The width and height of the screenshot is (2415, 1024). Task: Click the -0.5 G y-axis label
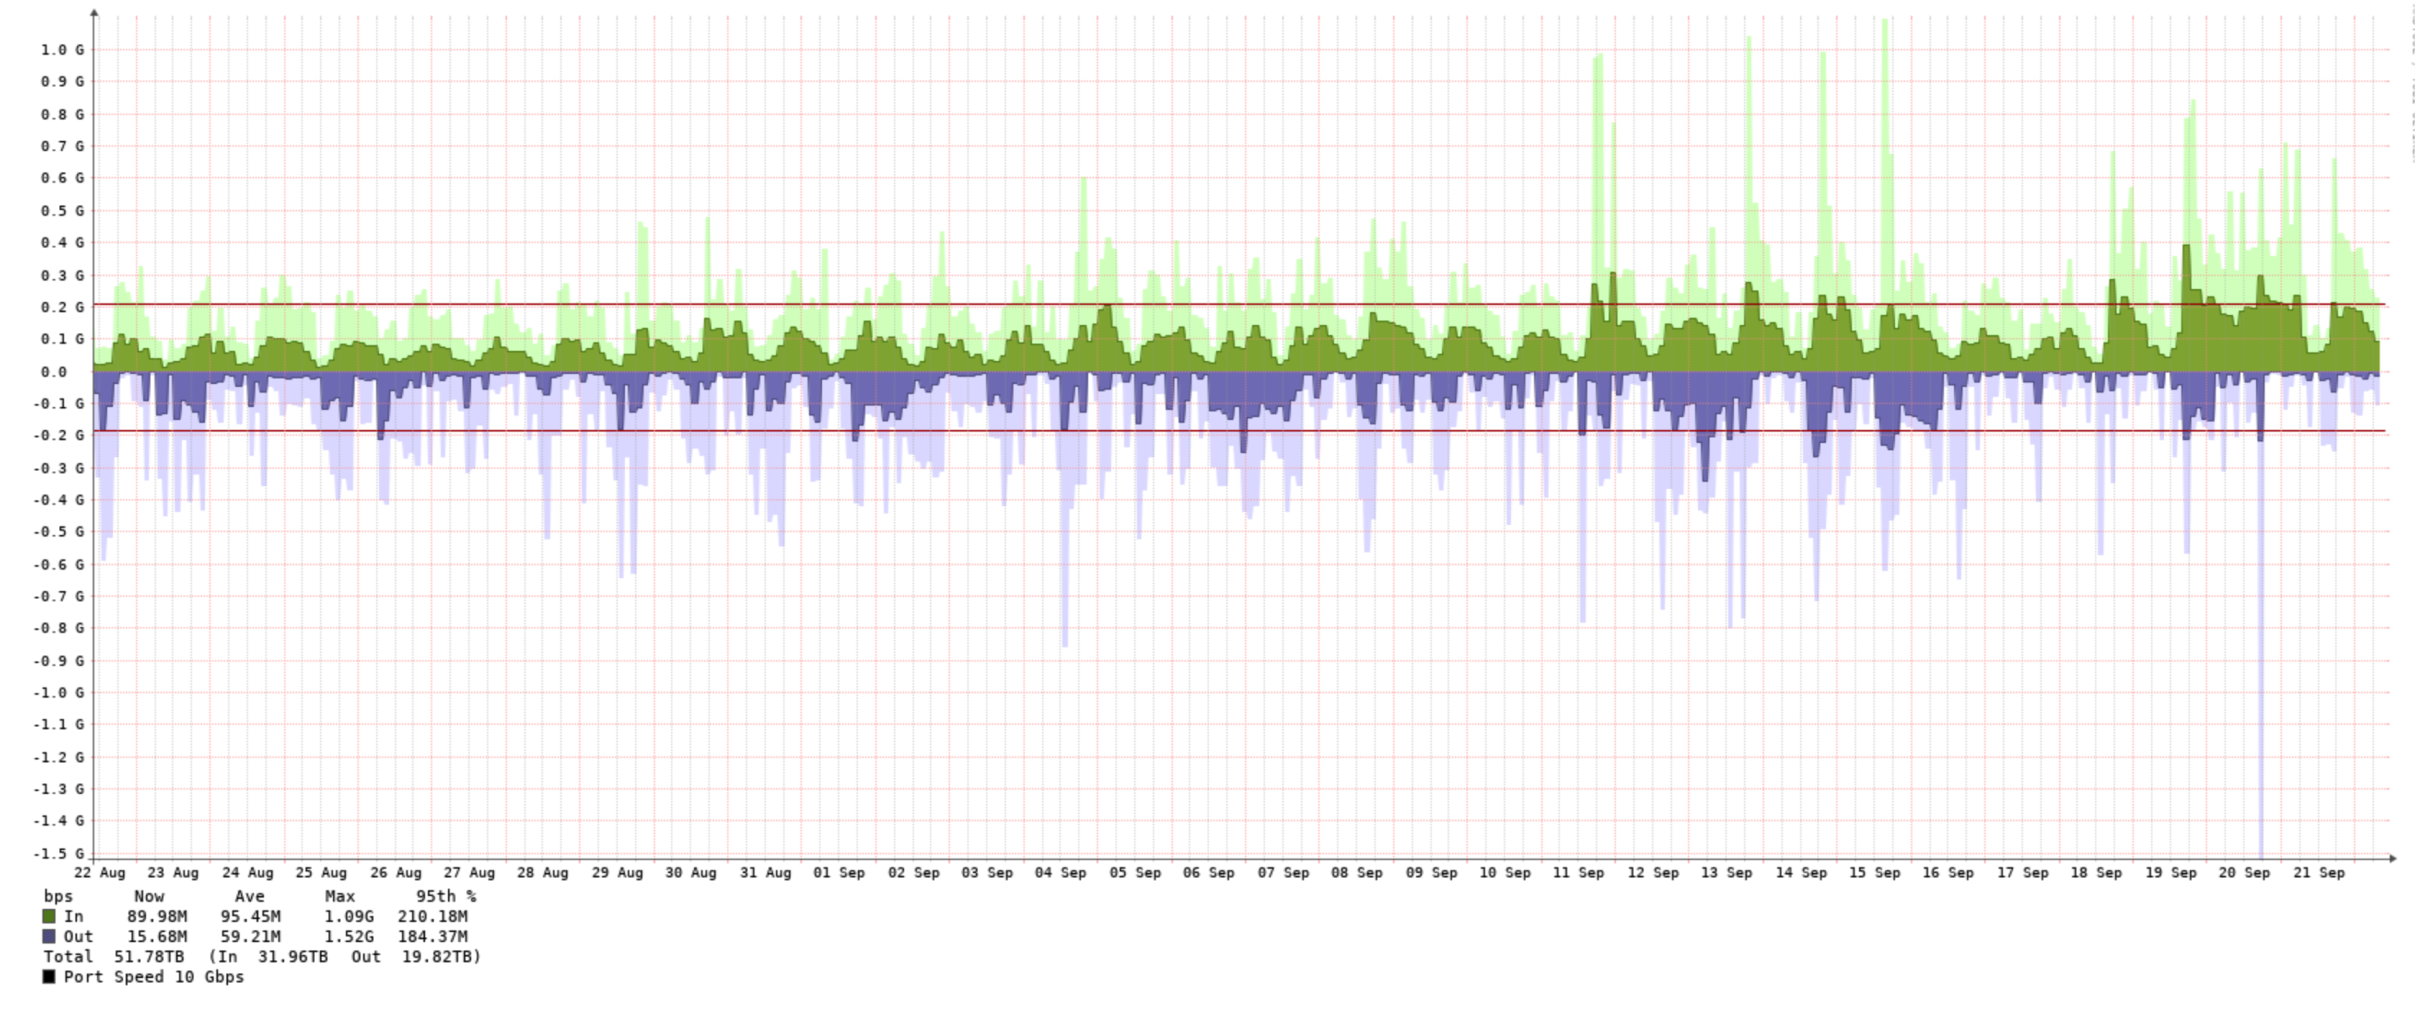(x=58, y=532)
